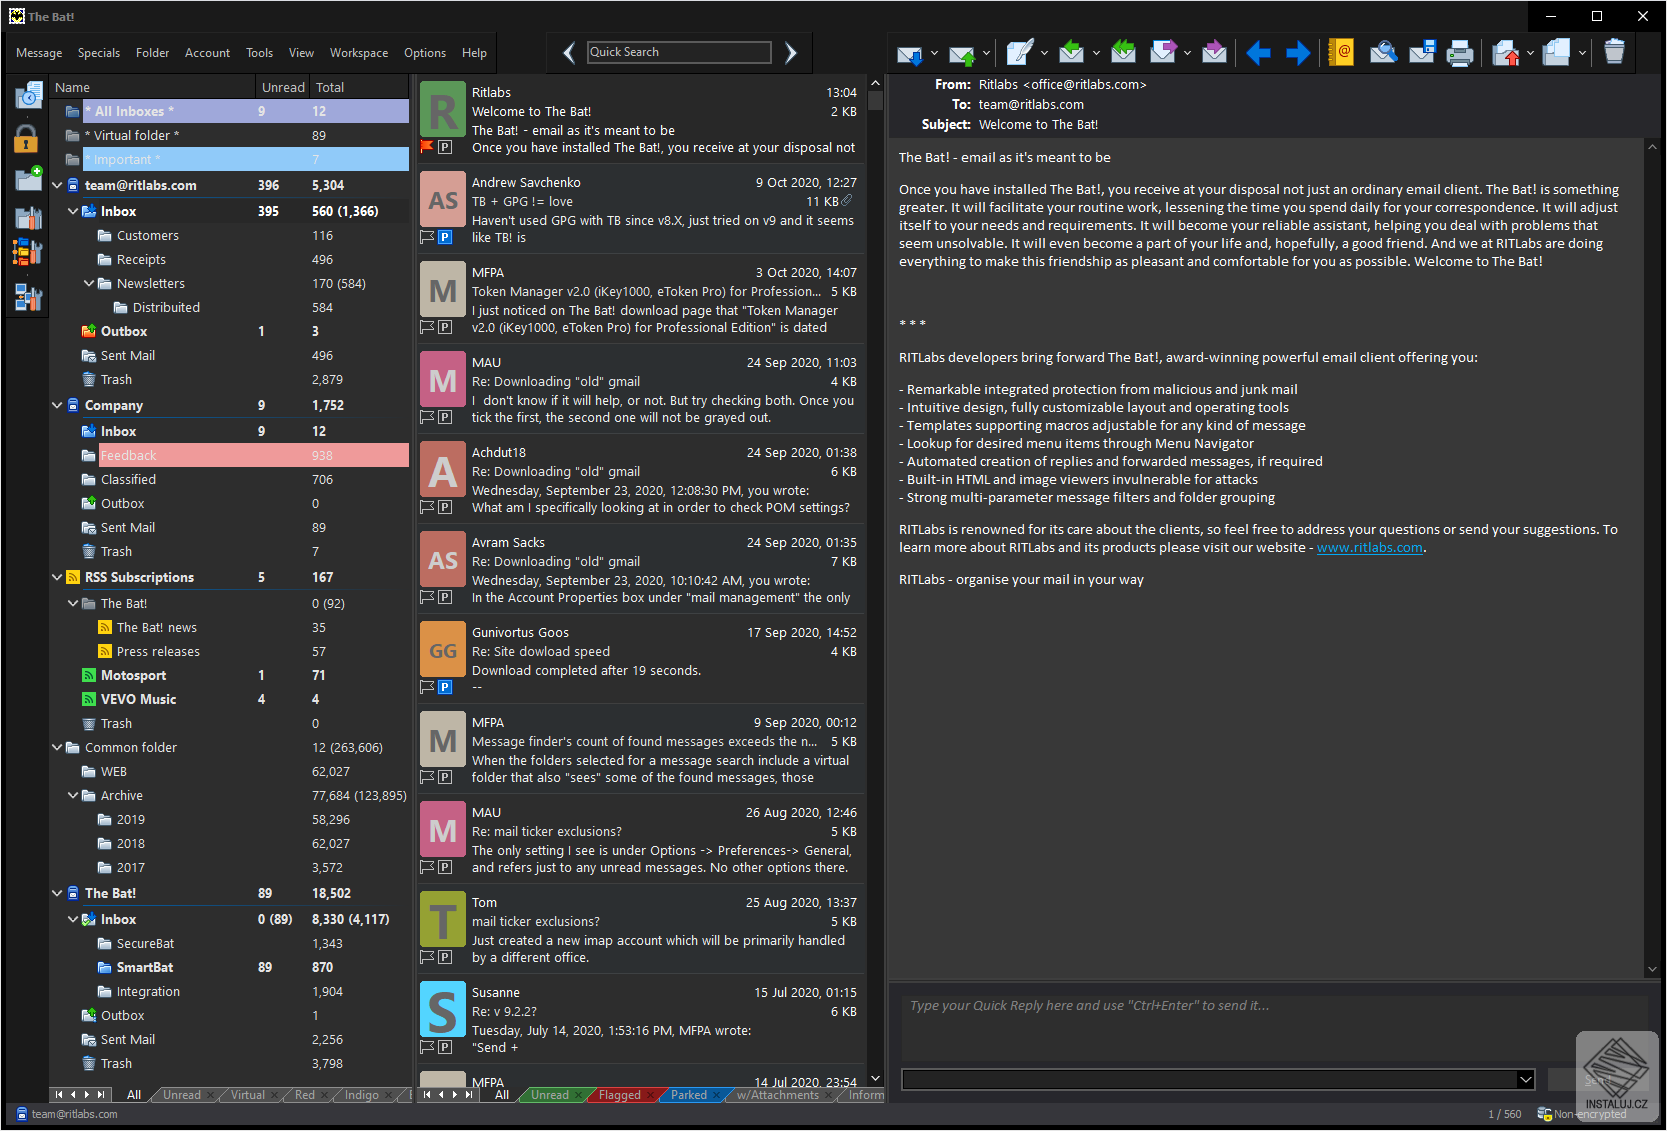Click the T avatar of Tom's message
This screenshot has width=1667, height=1131.
pos(443,920)
